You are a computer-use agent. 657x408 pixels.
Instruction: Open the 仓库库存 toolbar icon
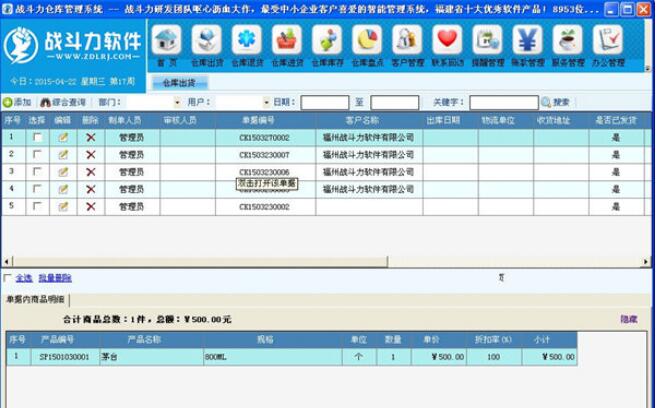(327, 40)
